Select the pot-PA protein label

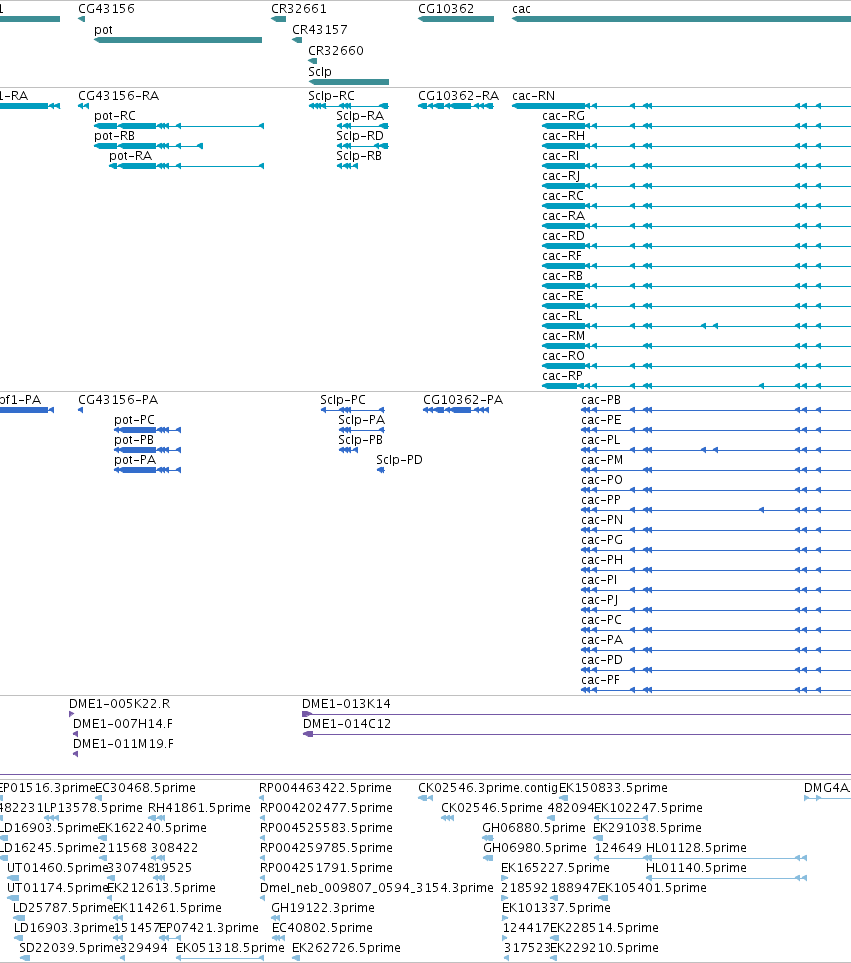135,460
